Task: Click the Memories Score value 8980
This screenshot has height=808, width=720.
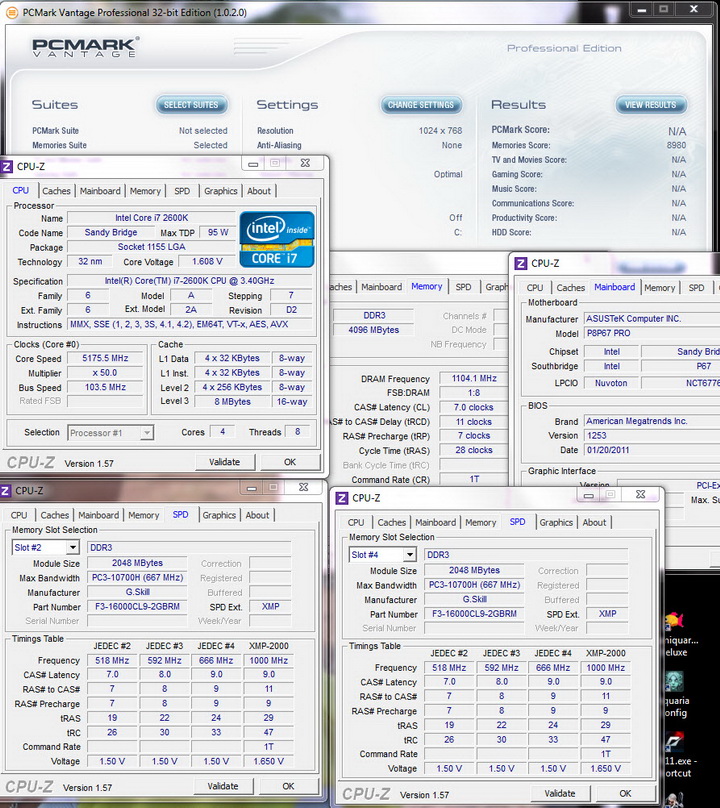Action: 676,145
